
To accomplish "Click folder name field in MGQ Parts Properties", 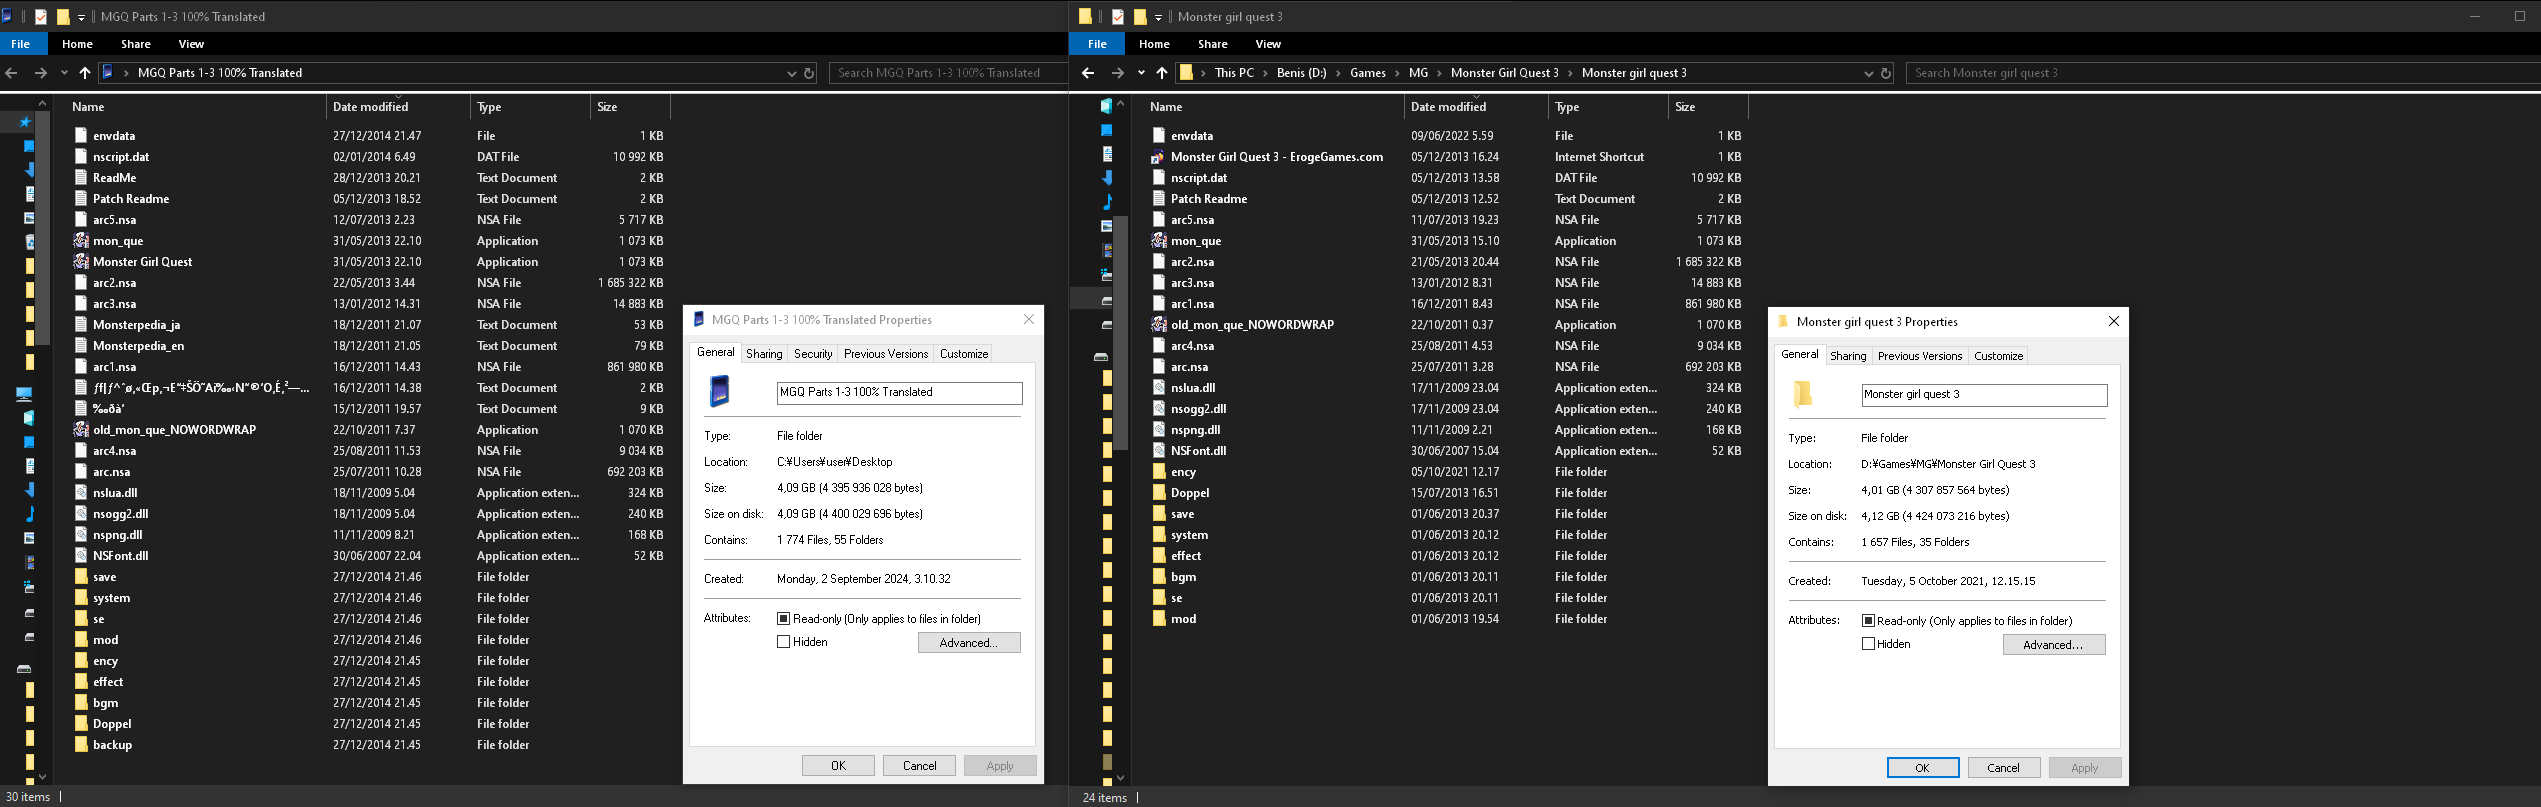I will coord(899,392).
